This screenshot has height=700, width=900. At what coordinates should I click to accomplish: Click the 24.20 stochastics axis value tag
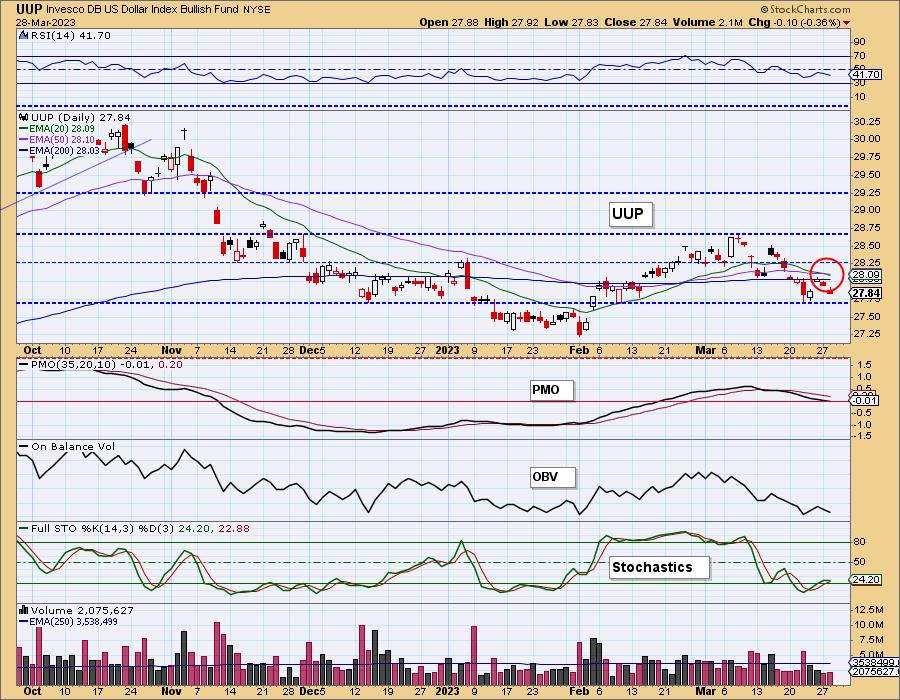(866, 580)
